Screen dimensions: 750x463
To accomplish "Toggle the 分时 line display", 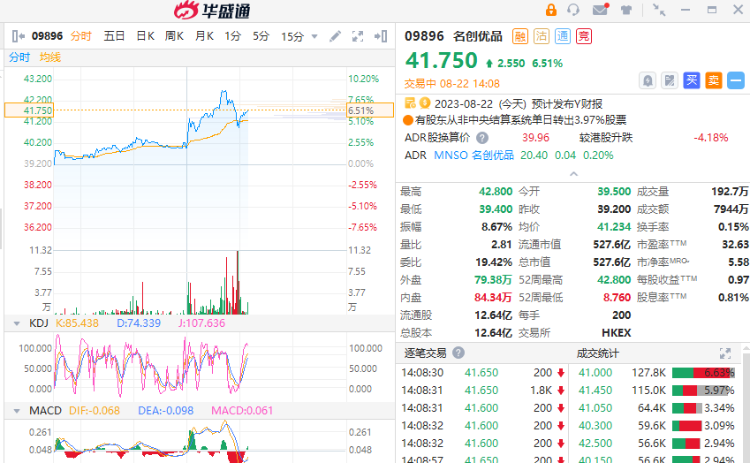I will pos(19,57).
